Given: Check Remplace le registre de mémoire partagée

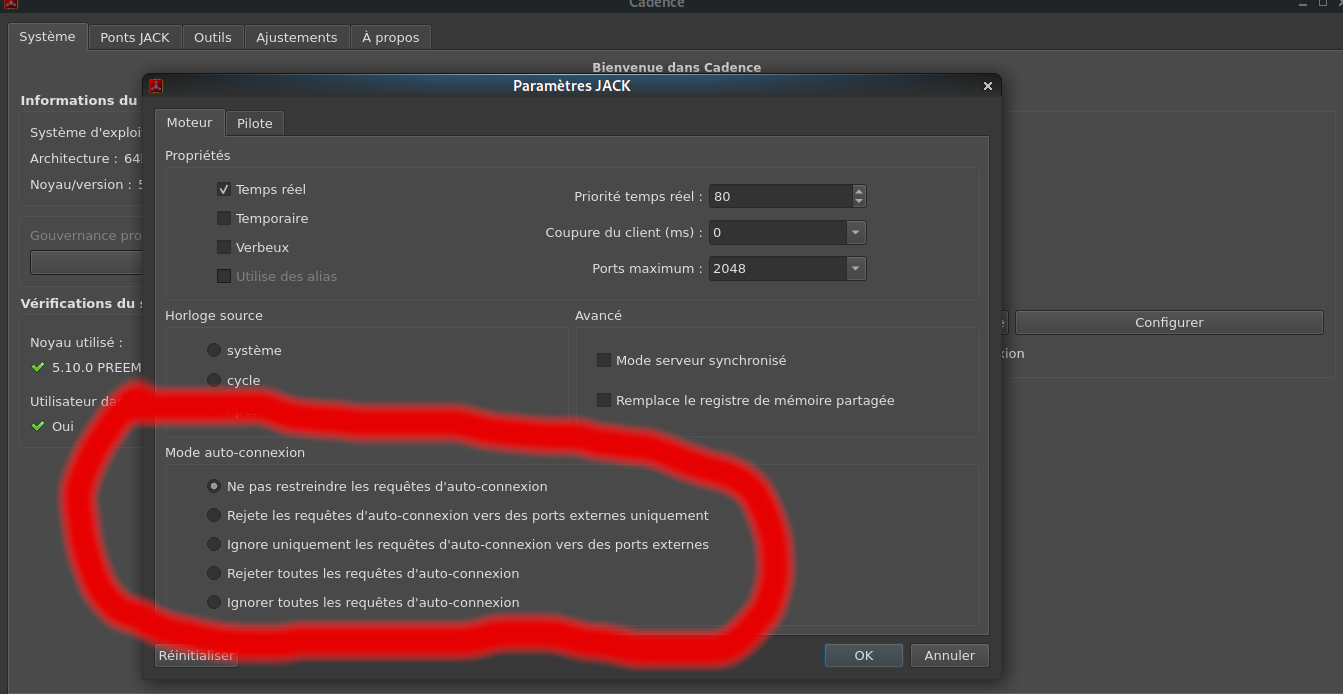Looking at the screenshot, I should (604, 400).
